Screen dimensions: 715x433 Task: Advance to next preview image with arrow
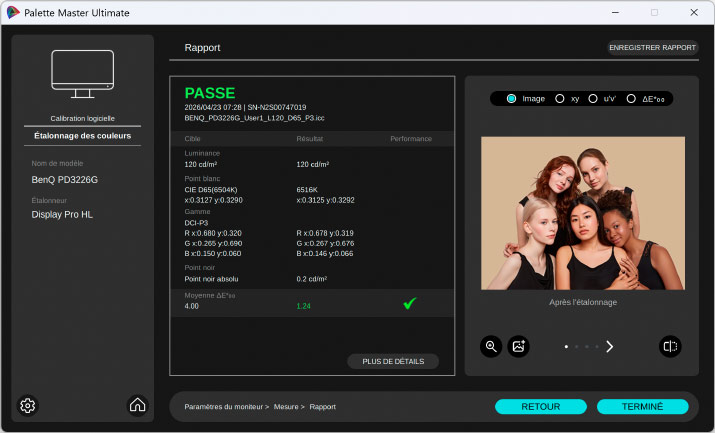(x=610, y=346)
